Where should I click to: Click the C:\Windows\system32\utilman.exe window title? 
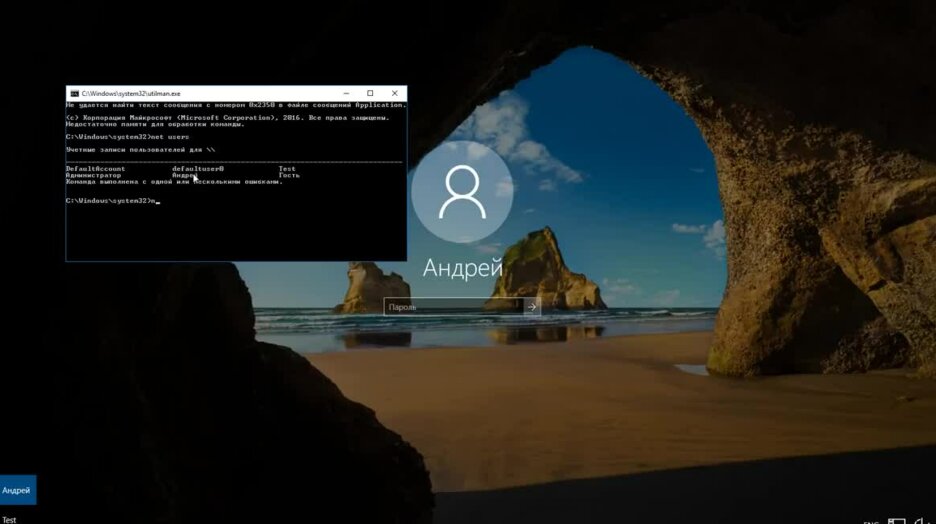click(131, 94)
